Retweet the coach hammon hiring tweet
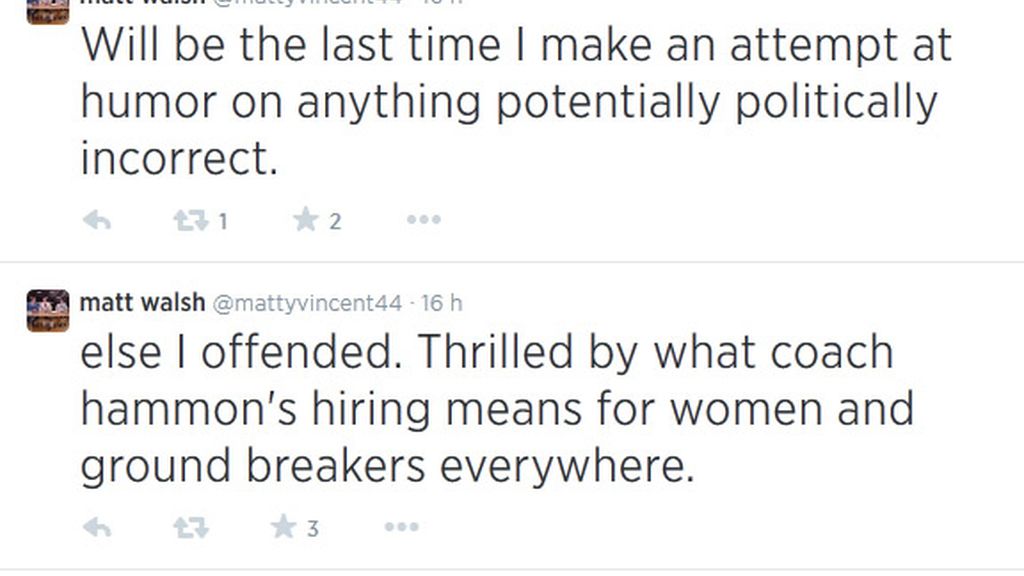 [191, 527]
